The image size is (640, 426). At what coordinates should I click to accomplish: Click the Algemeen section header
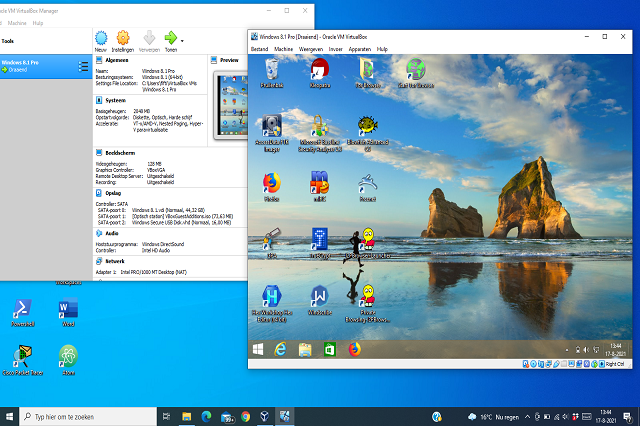(x=116, y=60)
